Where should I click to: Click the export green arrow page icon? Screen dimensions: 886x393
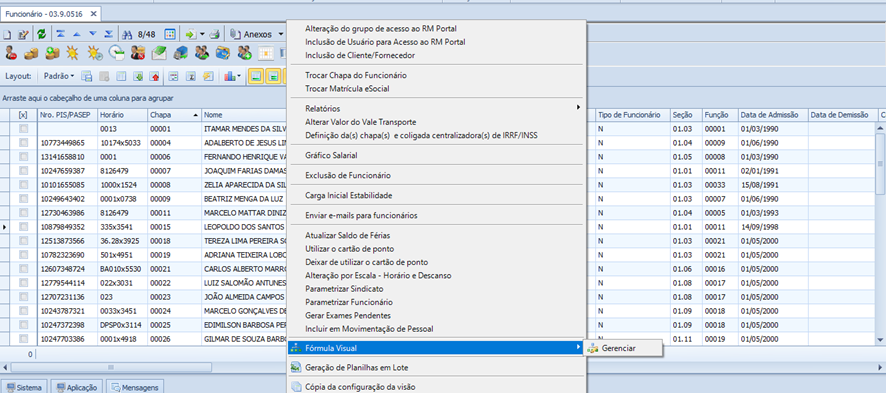tap(191, 34)
